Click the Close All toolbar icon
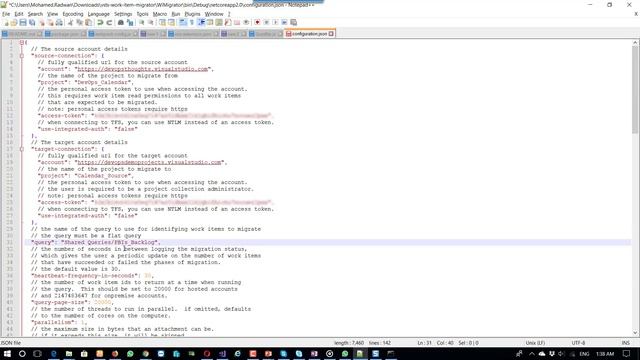Screen dimensions: 640x360 pyautogui.click(x=51, y=22)
